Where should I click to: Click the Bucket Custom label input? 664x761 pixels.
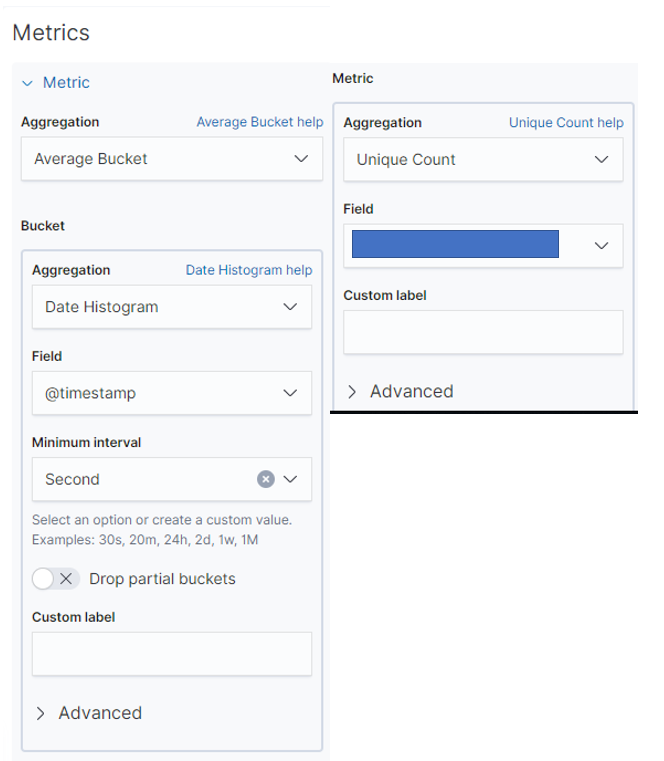coord(171,653)
